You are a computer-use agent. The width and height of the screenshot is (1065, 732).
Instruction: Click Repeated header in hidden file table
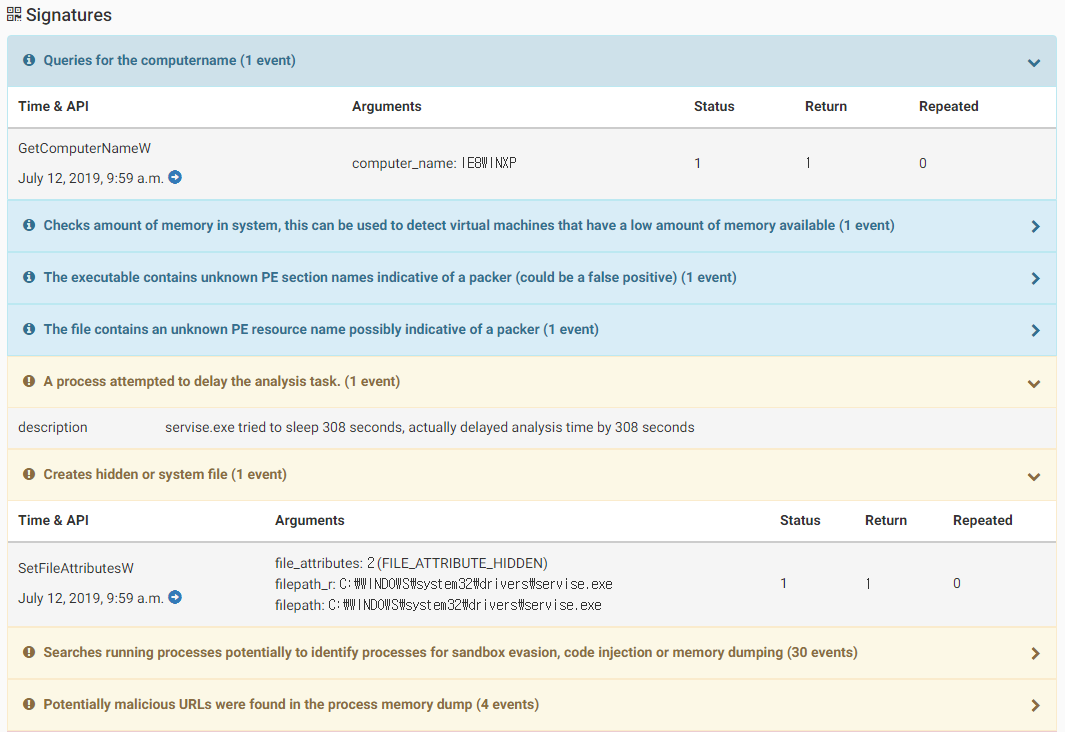pyautogui.click(x=982, y=520)
